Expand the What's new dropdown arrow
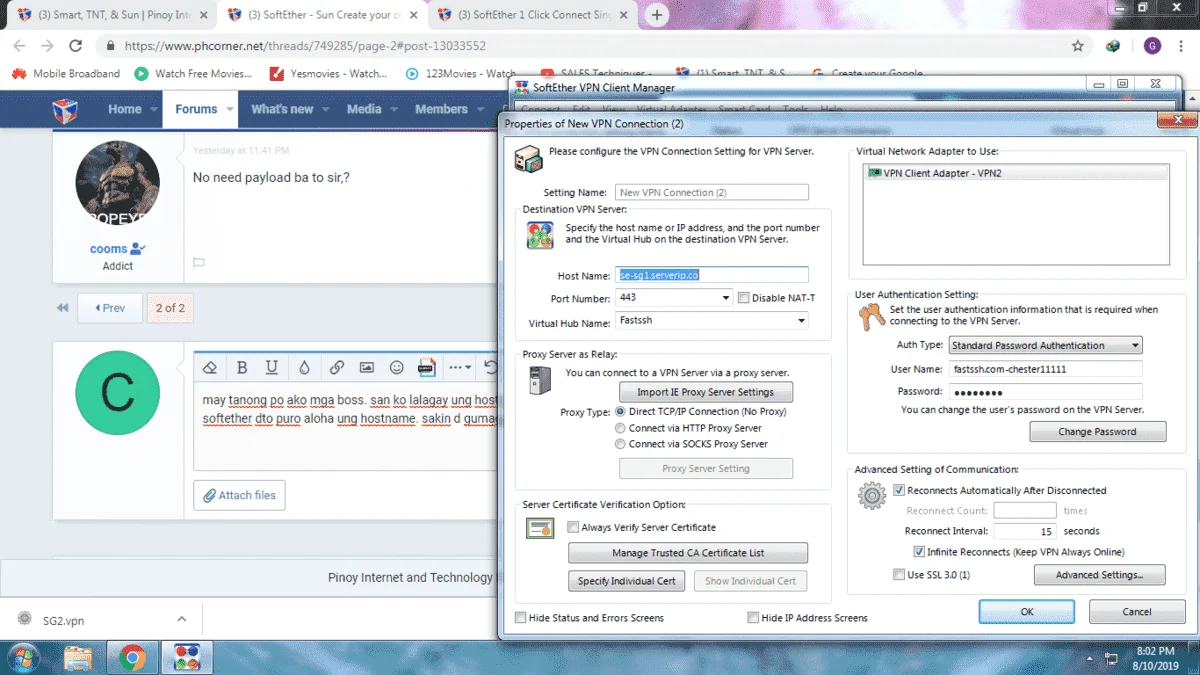This screenshot has height=675, width=1200. (x=326, y=109)
